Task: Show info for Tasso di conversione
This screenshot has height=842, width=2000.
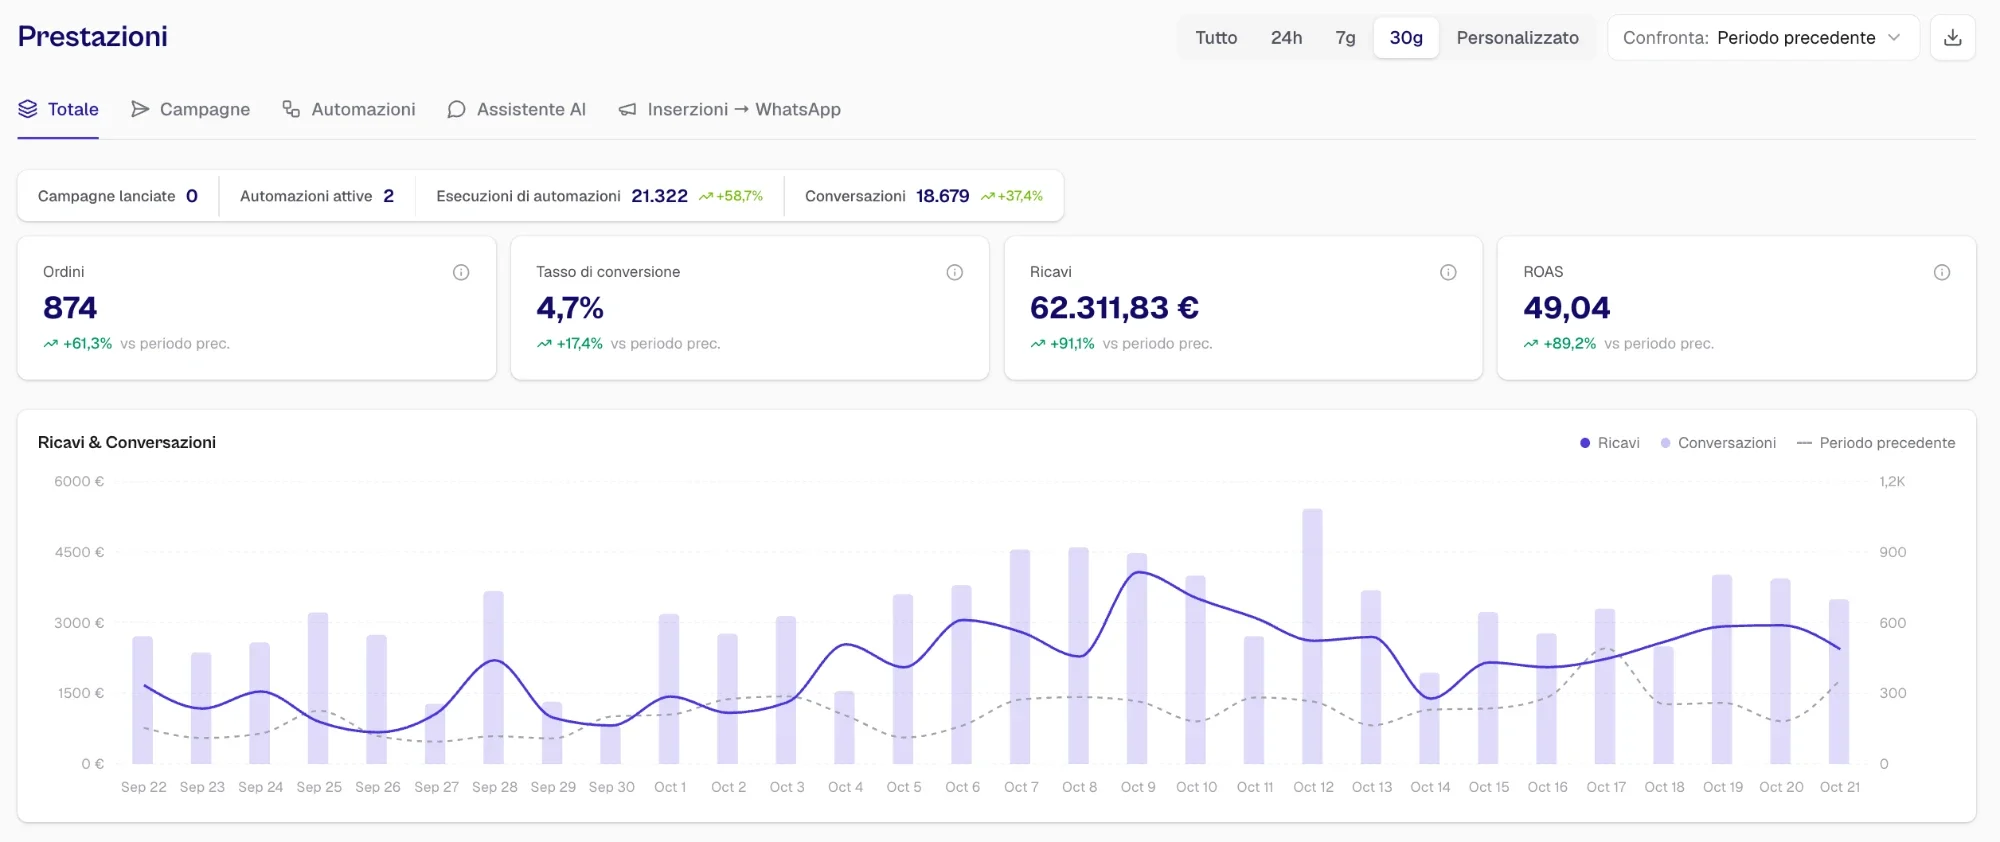Action: point(955,272)
